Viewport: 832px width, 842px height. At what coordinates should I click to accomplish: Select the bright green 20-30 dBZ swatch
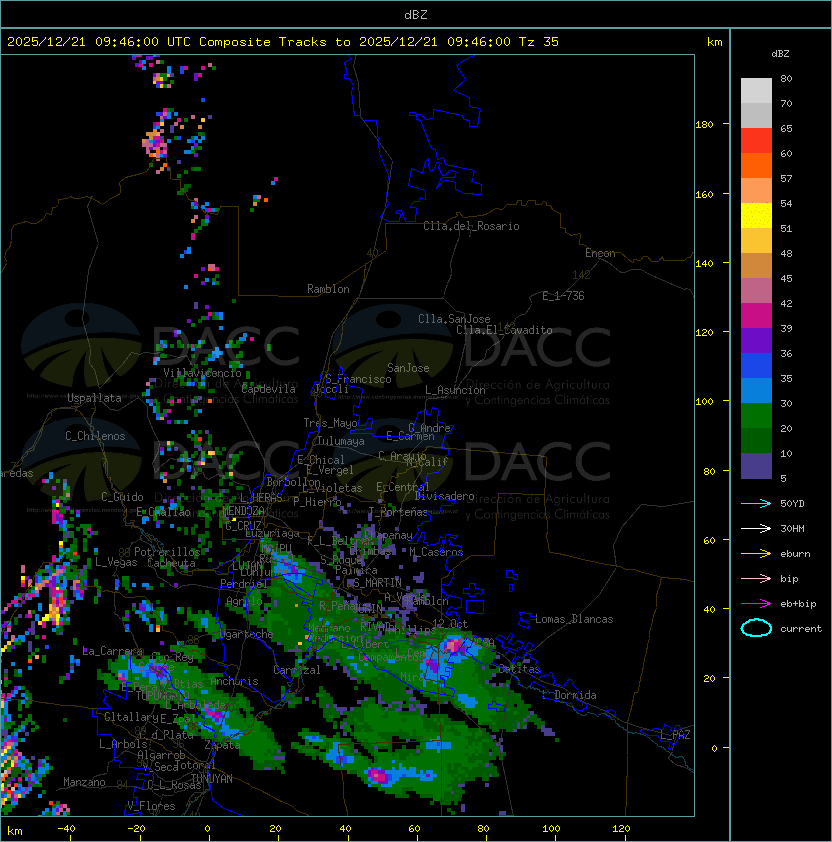click(x=756, y=416)
